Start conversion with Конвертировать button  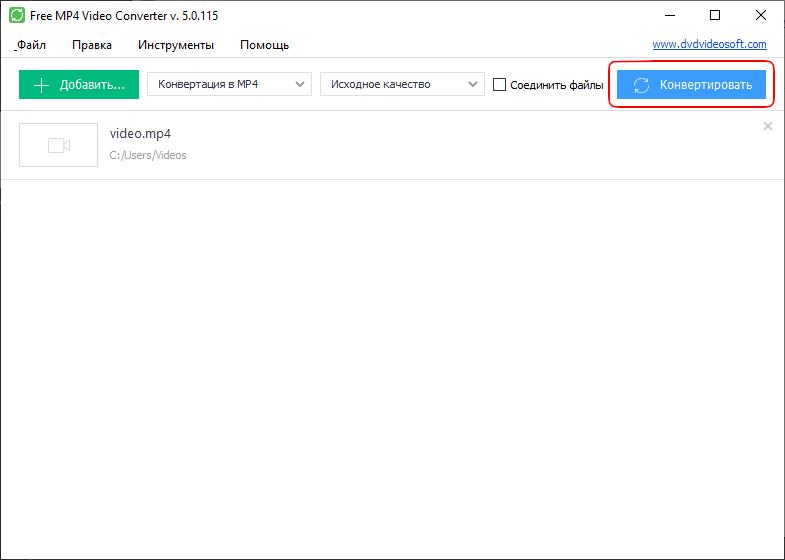tap(691, 85)
